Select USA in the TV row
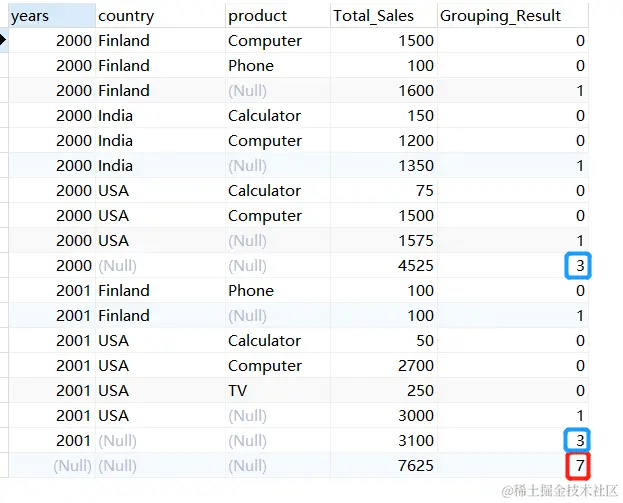The width and height of the screenshot is (623, 503). click(161, 391)
